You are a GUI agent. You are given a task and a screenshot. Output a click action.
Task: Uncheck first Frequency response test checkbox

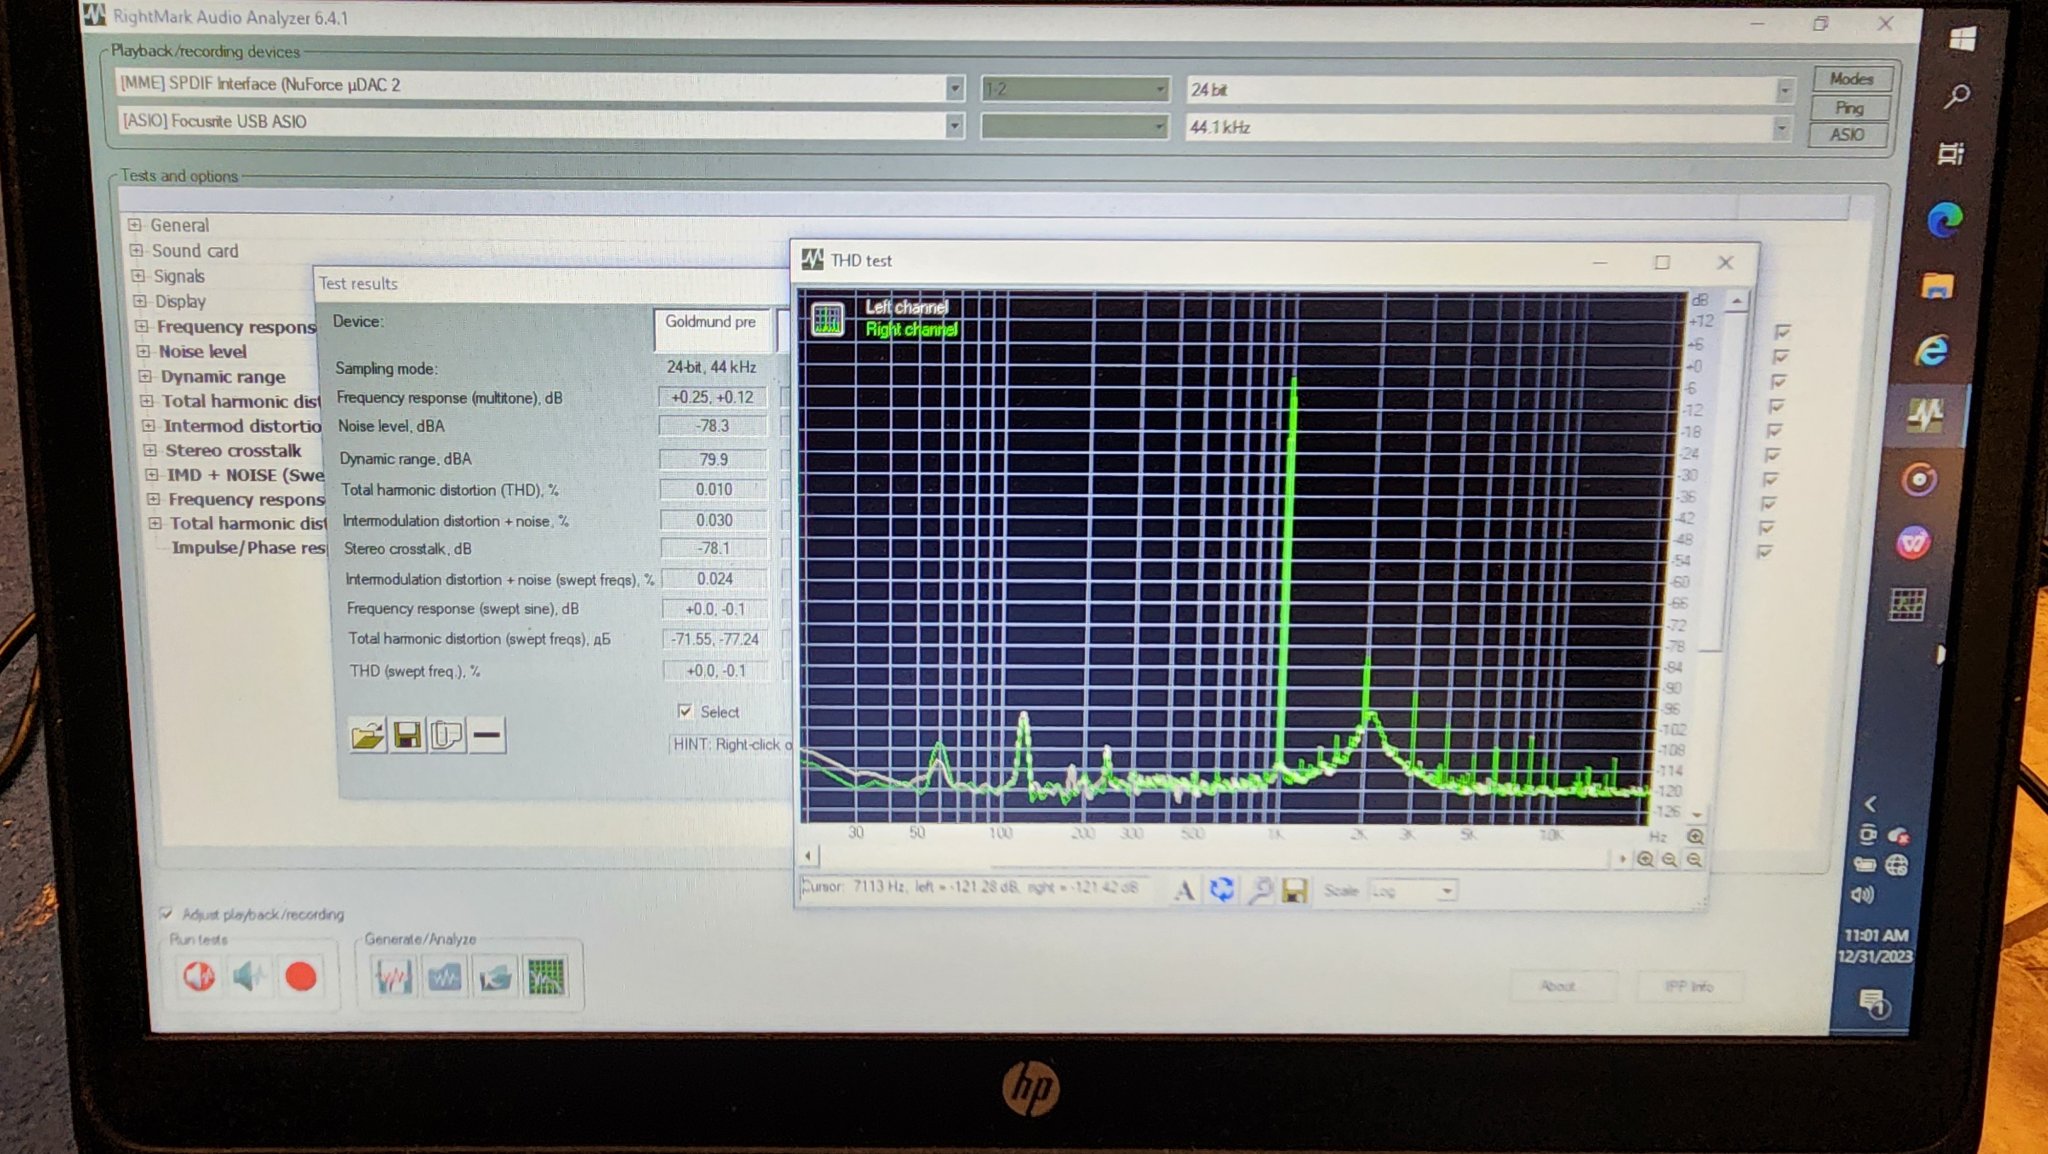[1782, 331]
